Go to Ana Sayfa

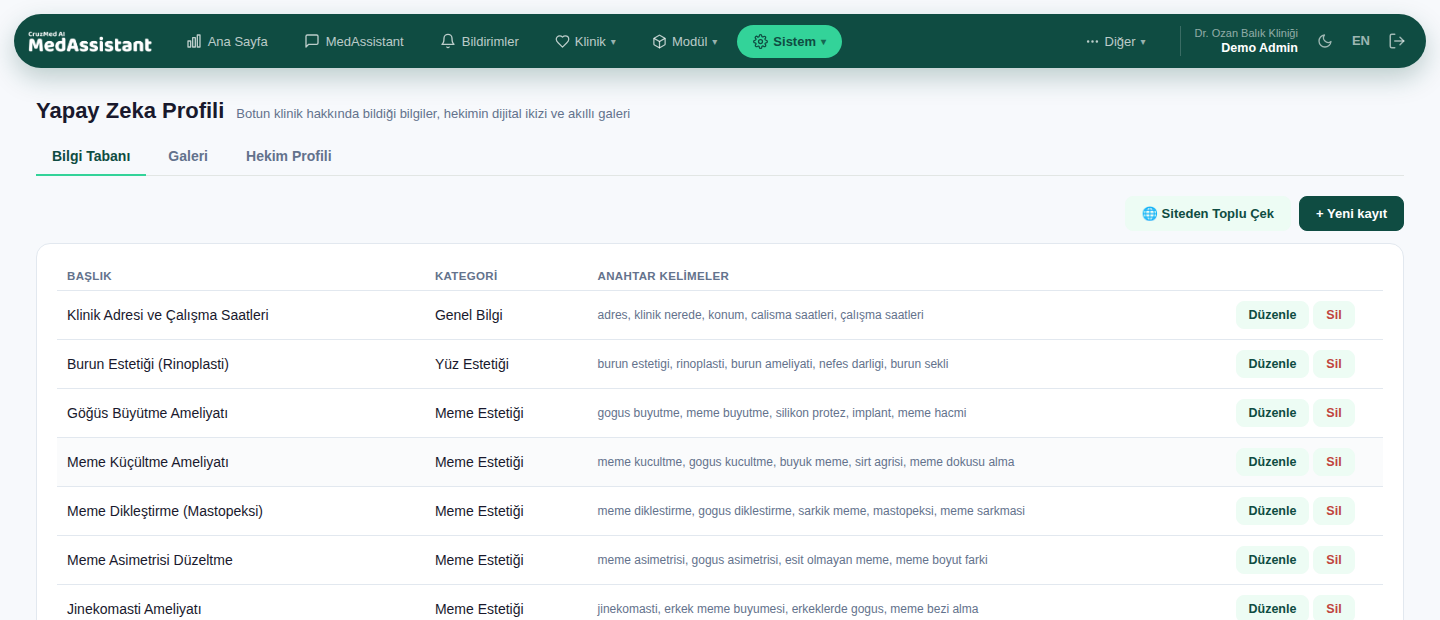coord(227,41)
